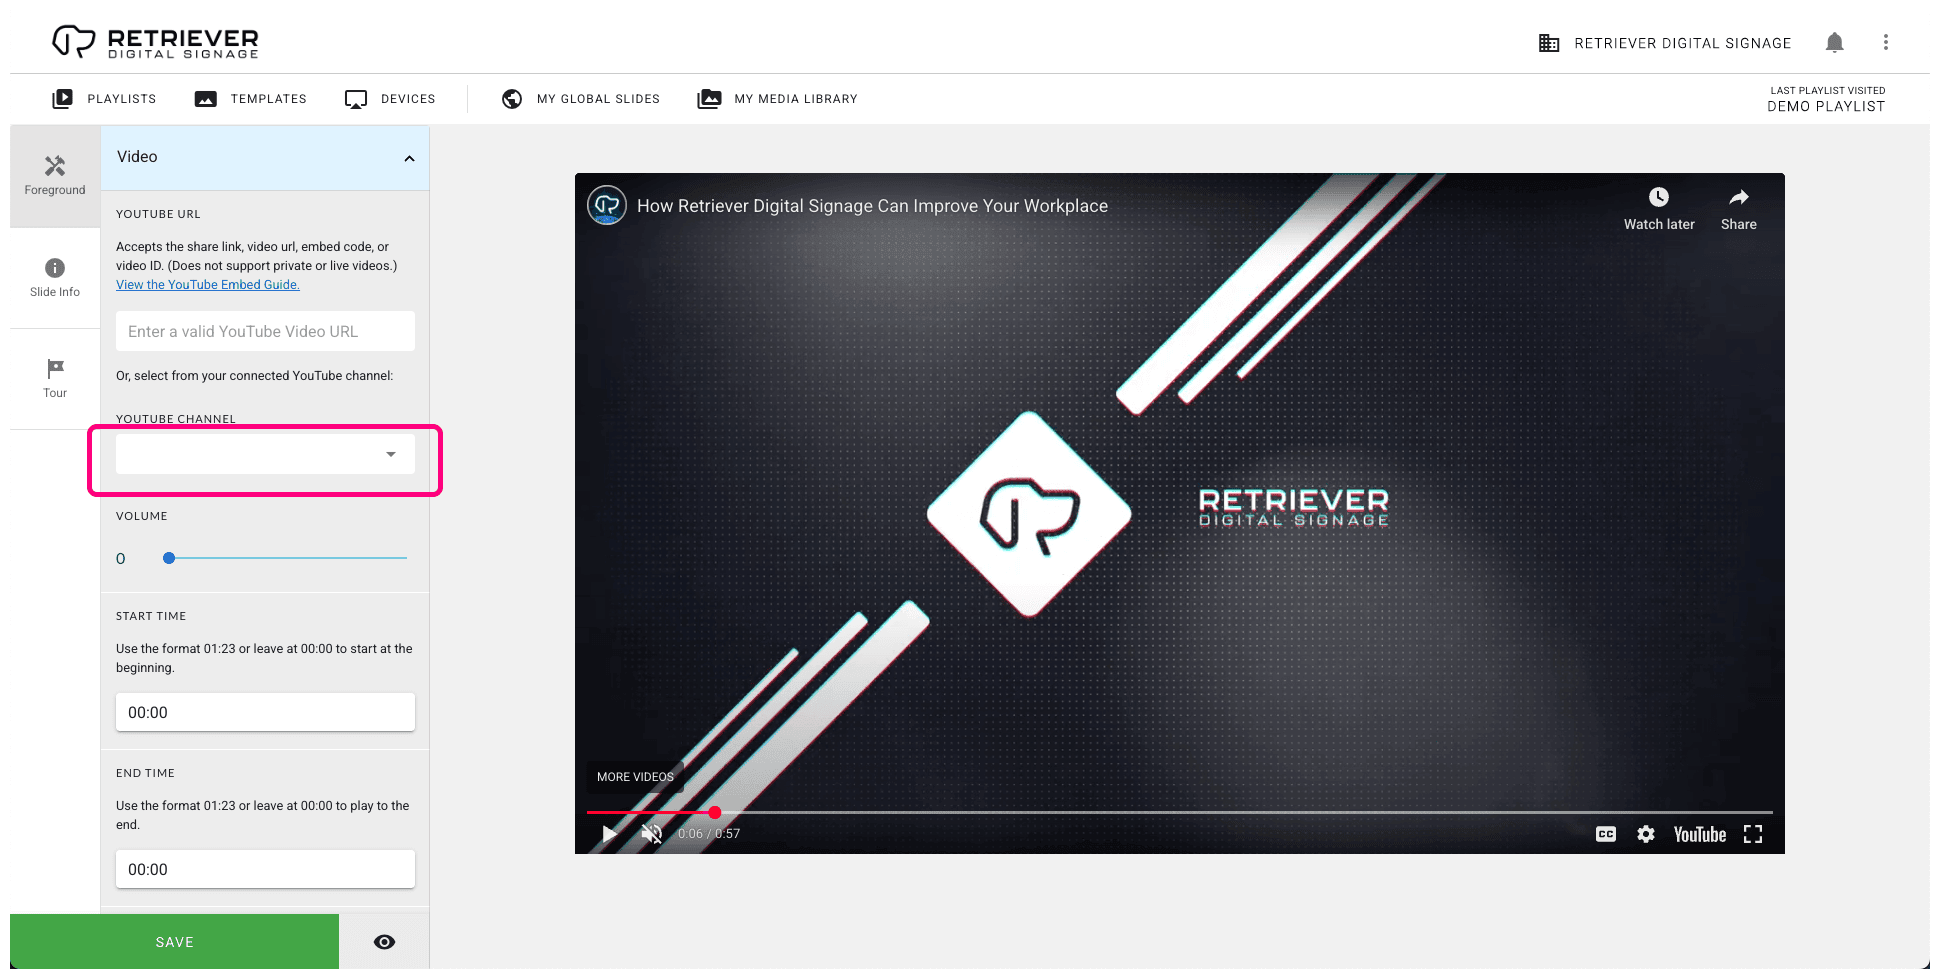Viewport: 1940px width, 979px height.
Task: Toggle closed captions on the video
Action: point(1606,834)
